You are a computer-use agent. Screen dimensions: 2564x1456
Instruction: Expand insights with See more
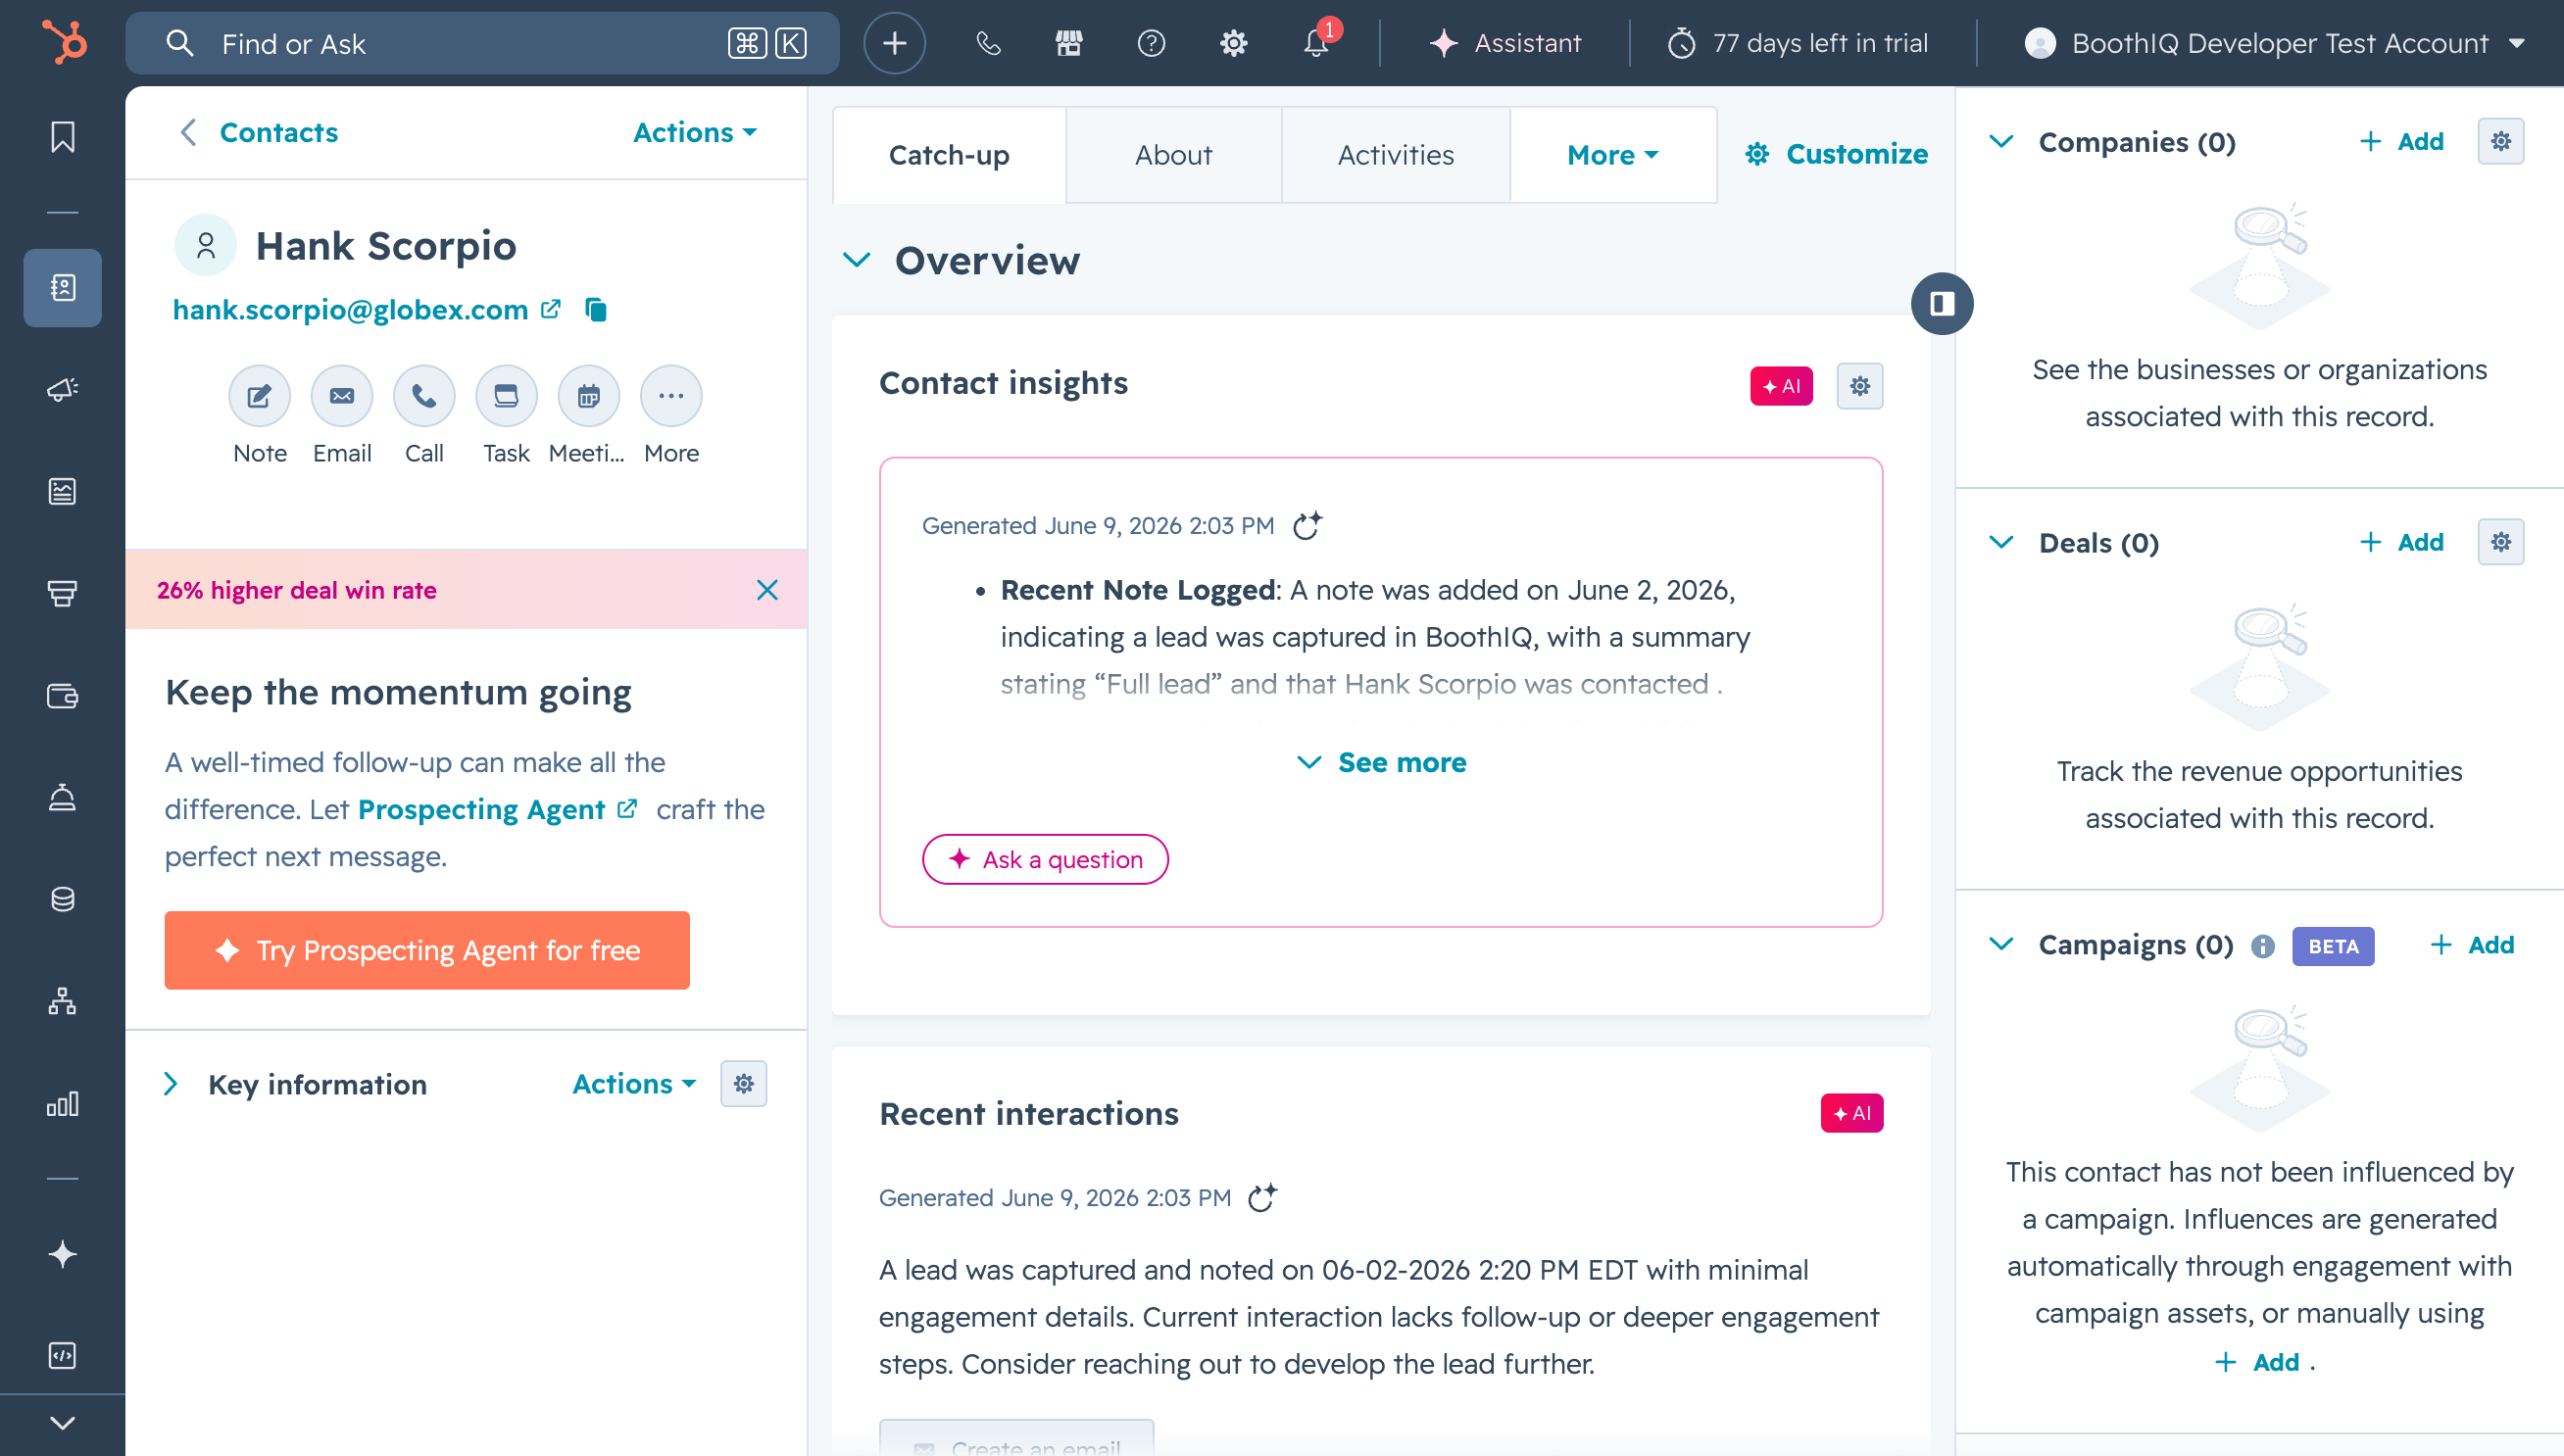[1381, 763]
